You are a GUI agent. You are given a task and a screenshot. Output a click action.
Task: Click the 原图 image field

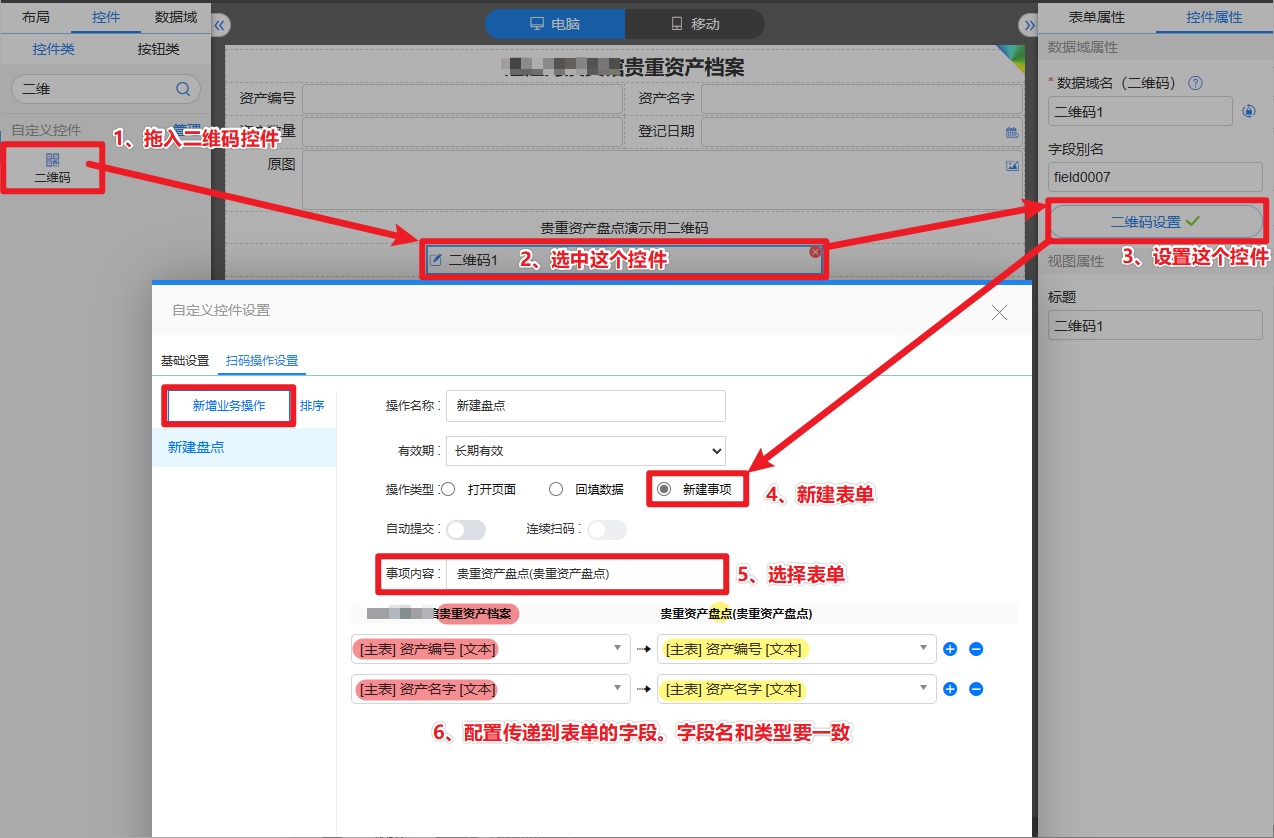pos(662,179)
